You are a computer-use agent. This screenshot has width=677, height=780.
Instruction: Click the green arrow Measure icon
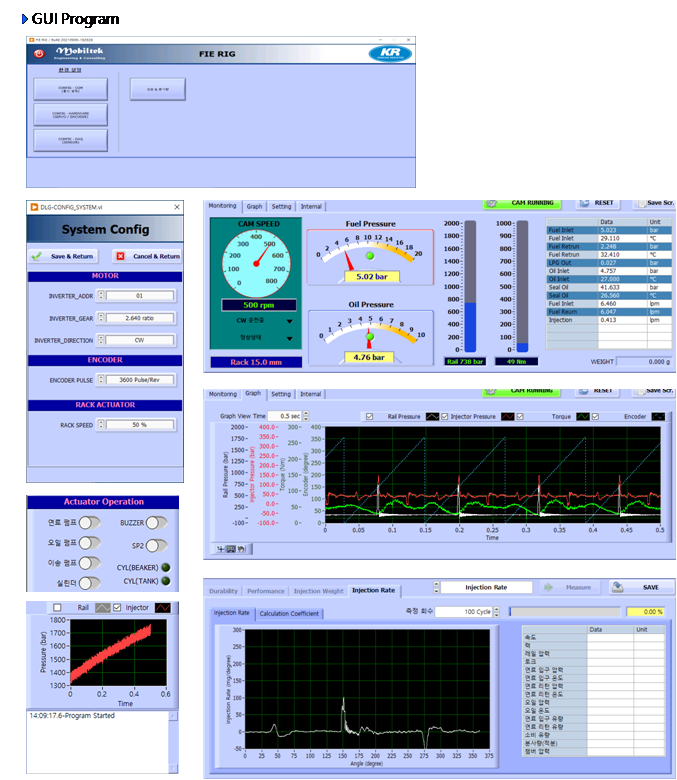548,587
